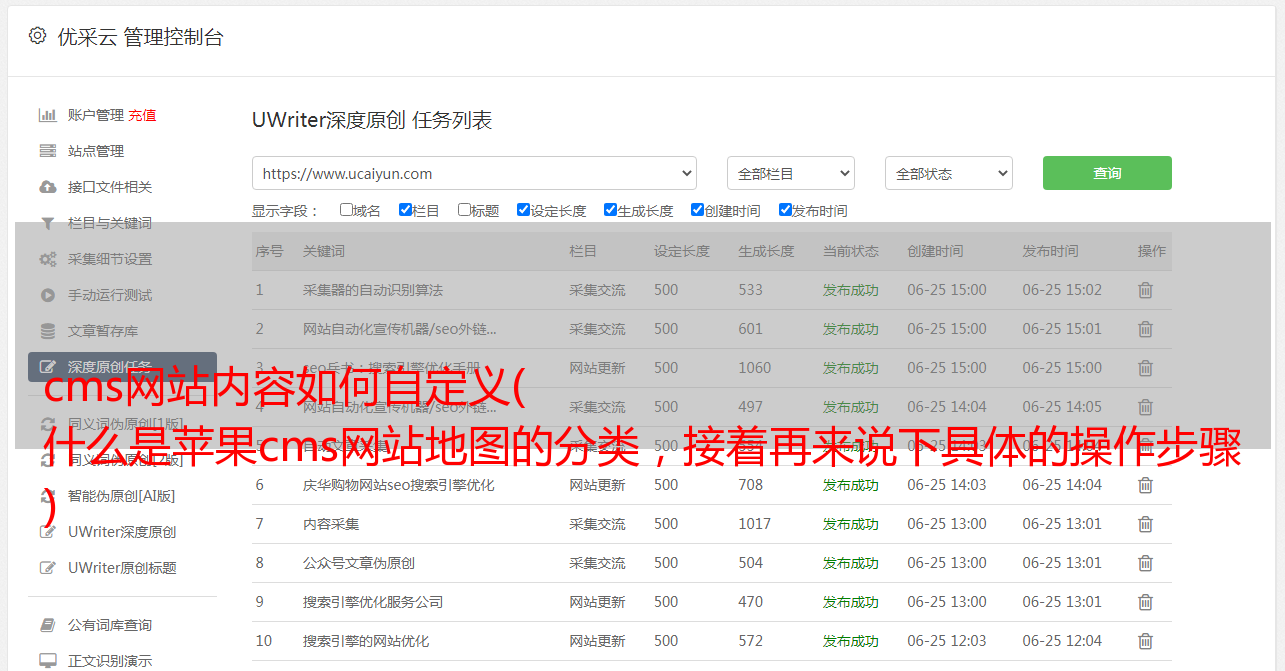
Task: Delete the task published 06-25 15:00
Action: [x=1146, y=368]
